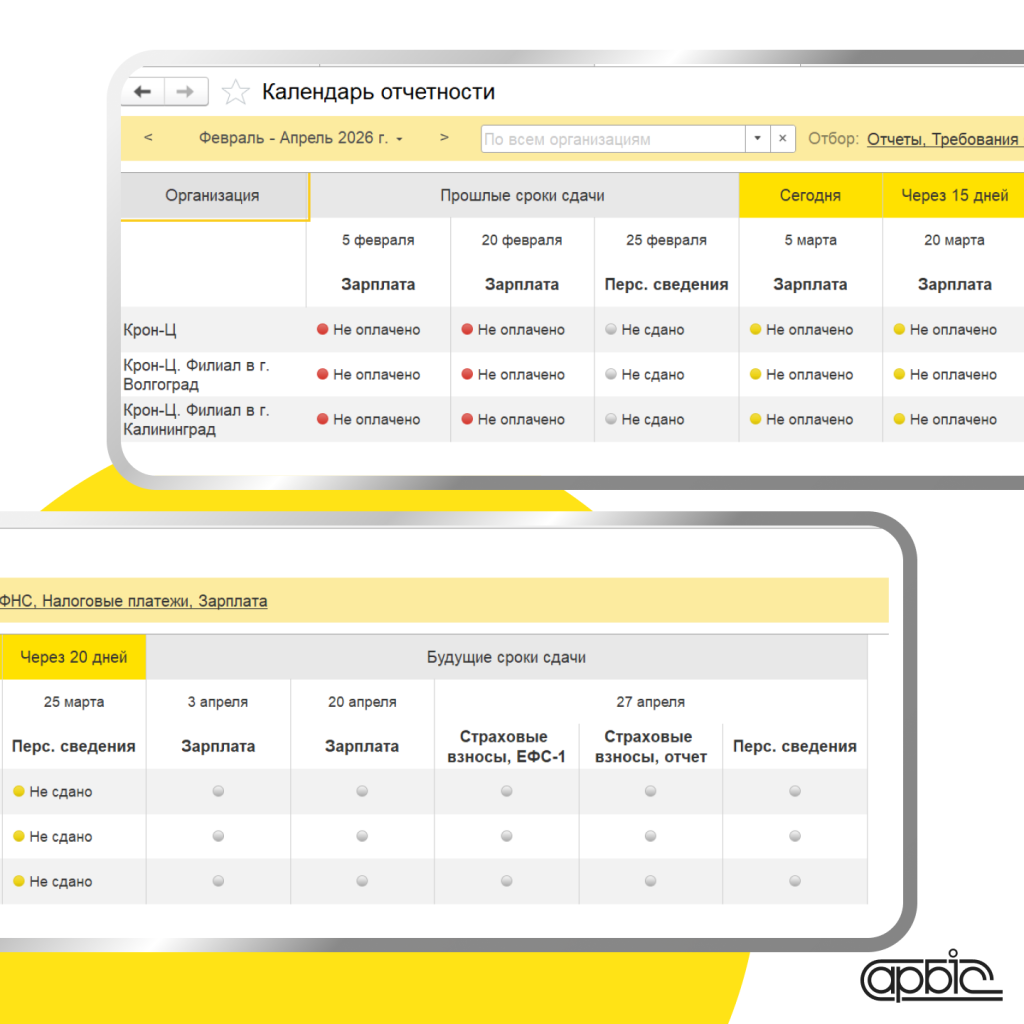1024x1024 pixels.
Task: Select the Сегодня column header
Action: [810, 196]
